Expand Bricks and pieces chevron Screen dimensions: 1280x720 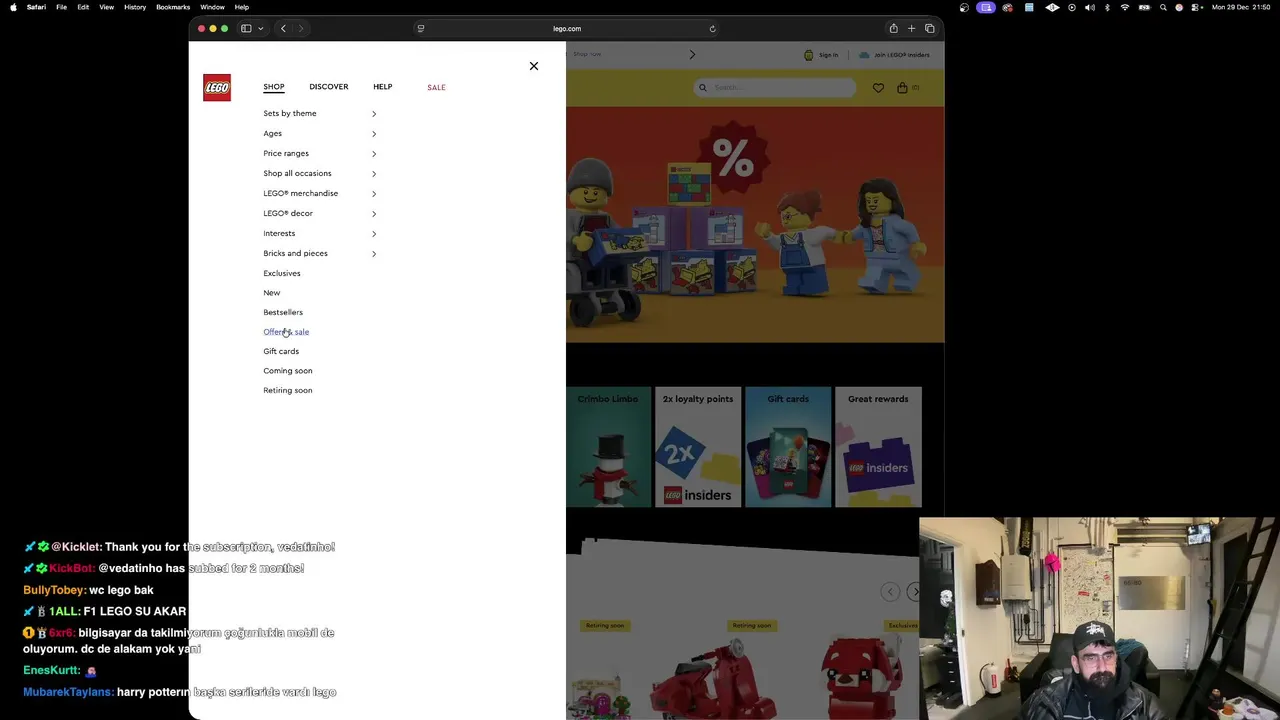(374, 254)
